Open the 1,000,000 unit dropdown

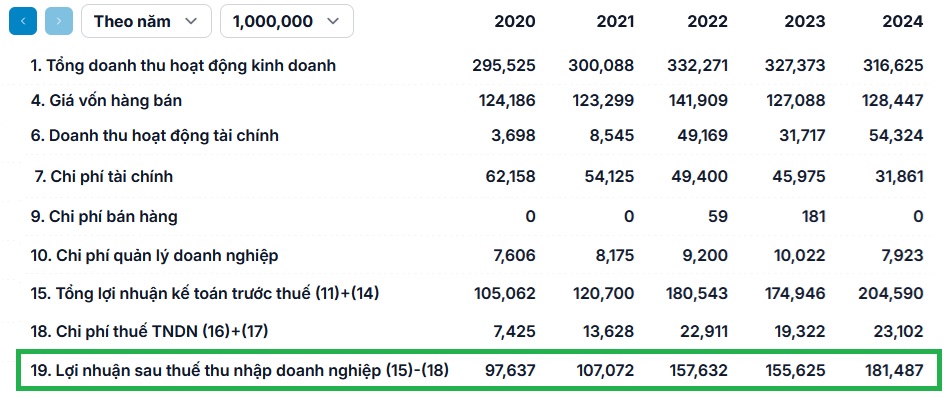pyautogui.click(x=286, y=21)
